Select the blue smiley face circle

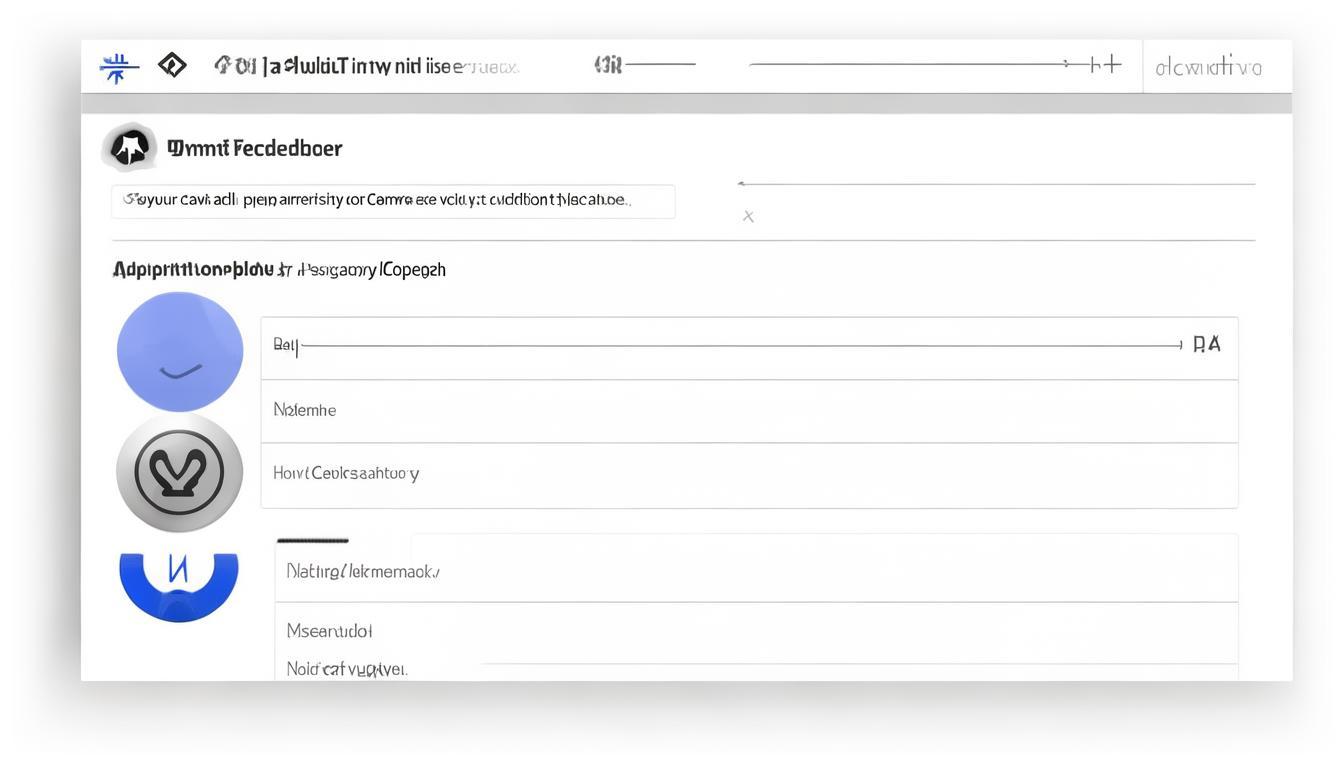click(180, 352)
